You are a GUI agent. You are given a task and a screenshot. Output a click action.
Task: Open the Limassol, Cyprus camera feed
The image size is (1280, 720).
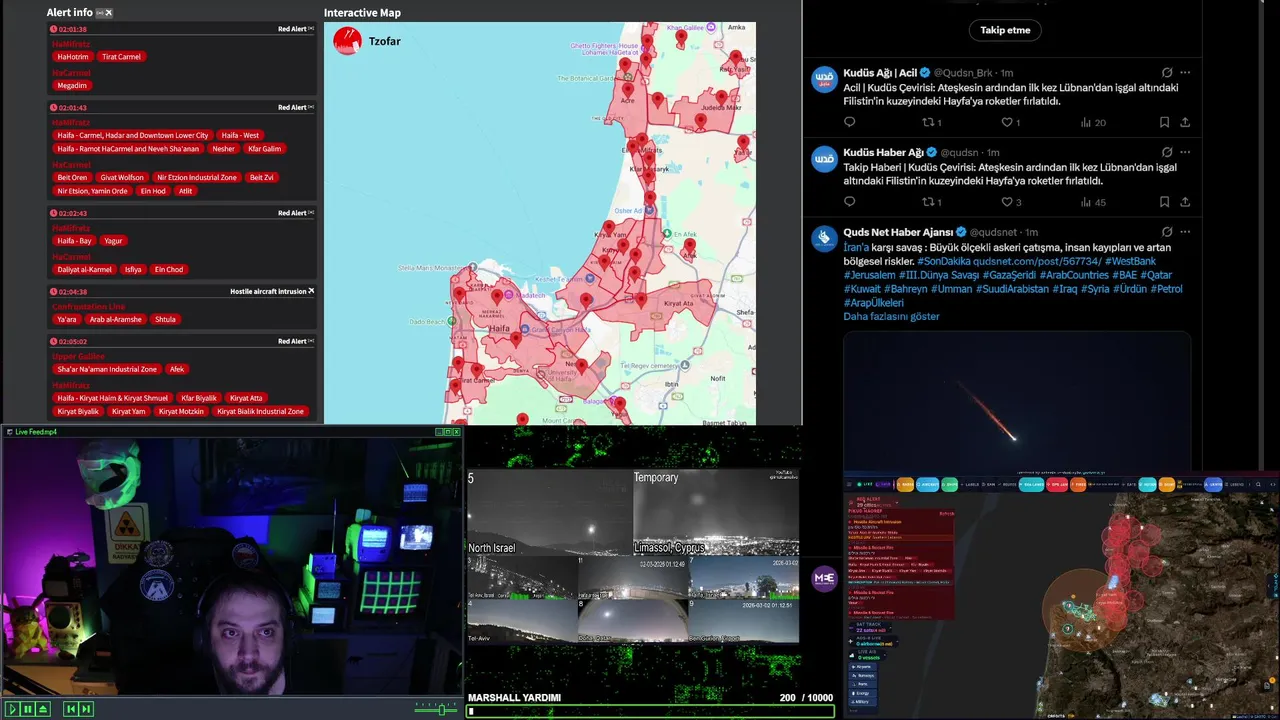click(x=716, y=513)
